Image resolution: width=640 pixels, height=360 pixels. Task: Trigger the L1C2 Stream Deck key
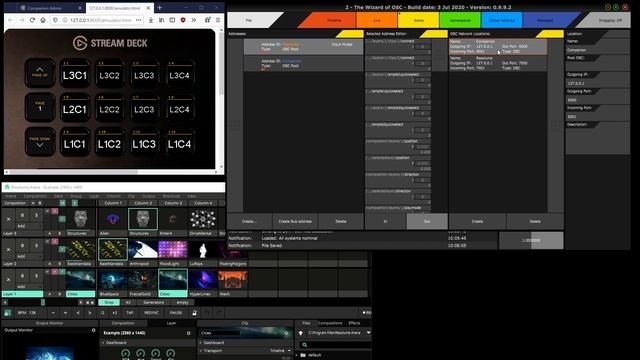tap(109, 142)
